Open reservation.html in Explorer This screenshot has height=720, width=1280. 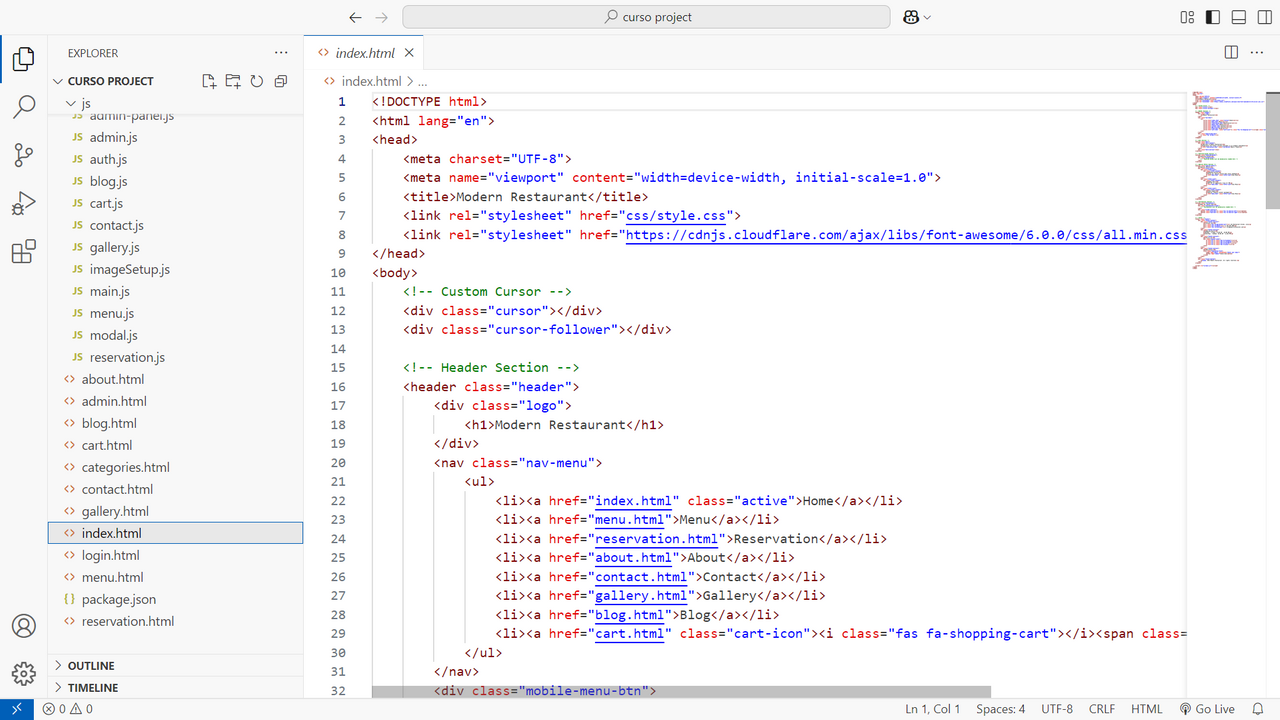tap(175, 621)
